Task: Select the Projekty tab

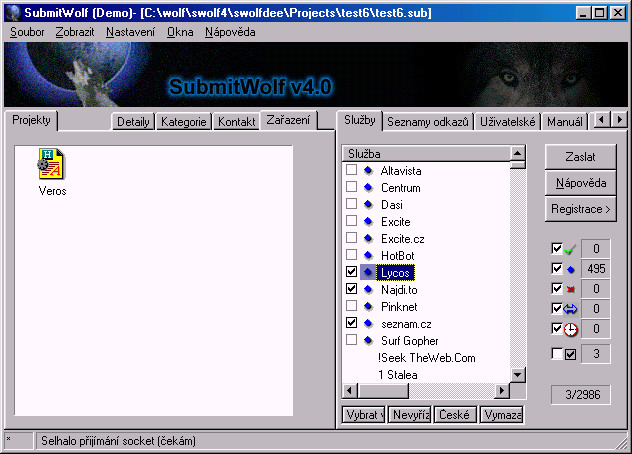Action: pyautogui.click(x=31, y=120)
